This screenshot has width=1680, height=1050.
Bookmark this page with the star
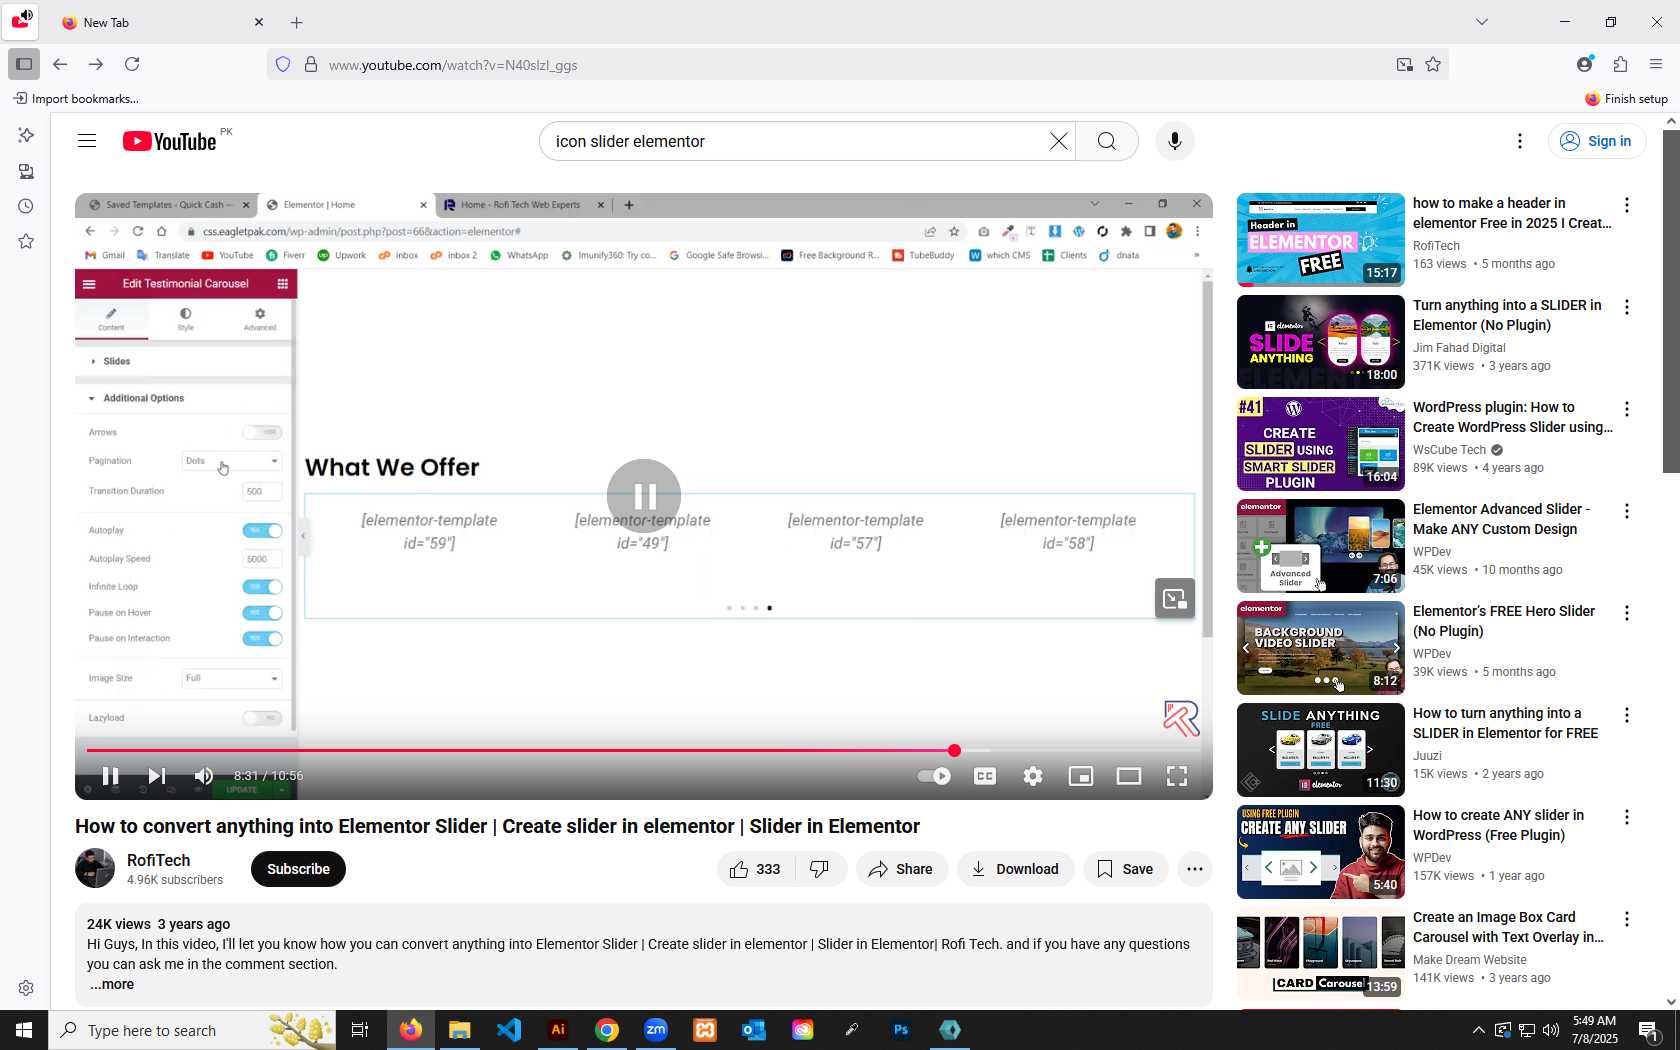pos(1433,64)
